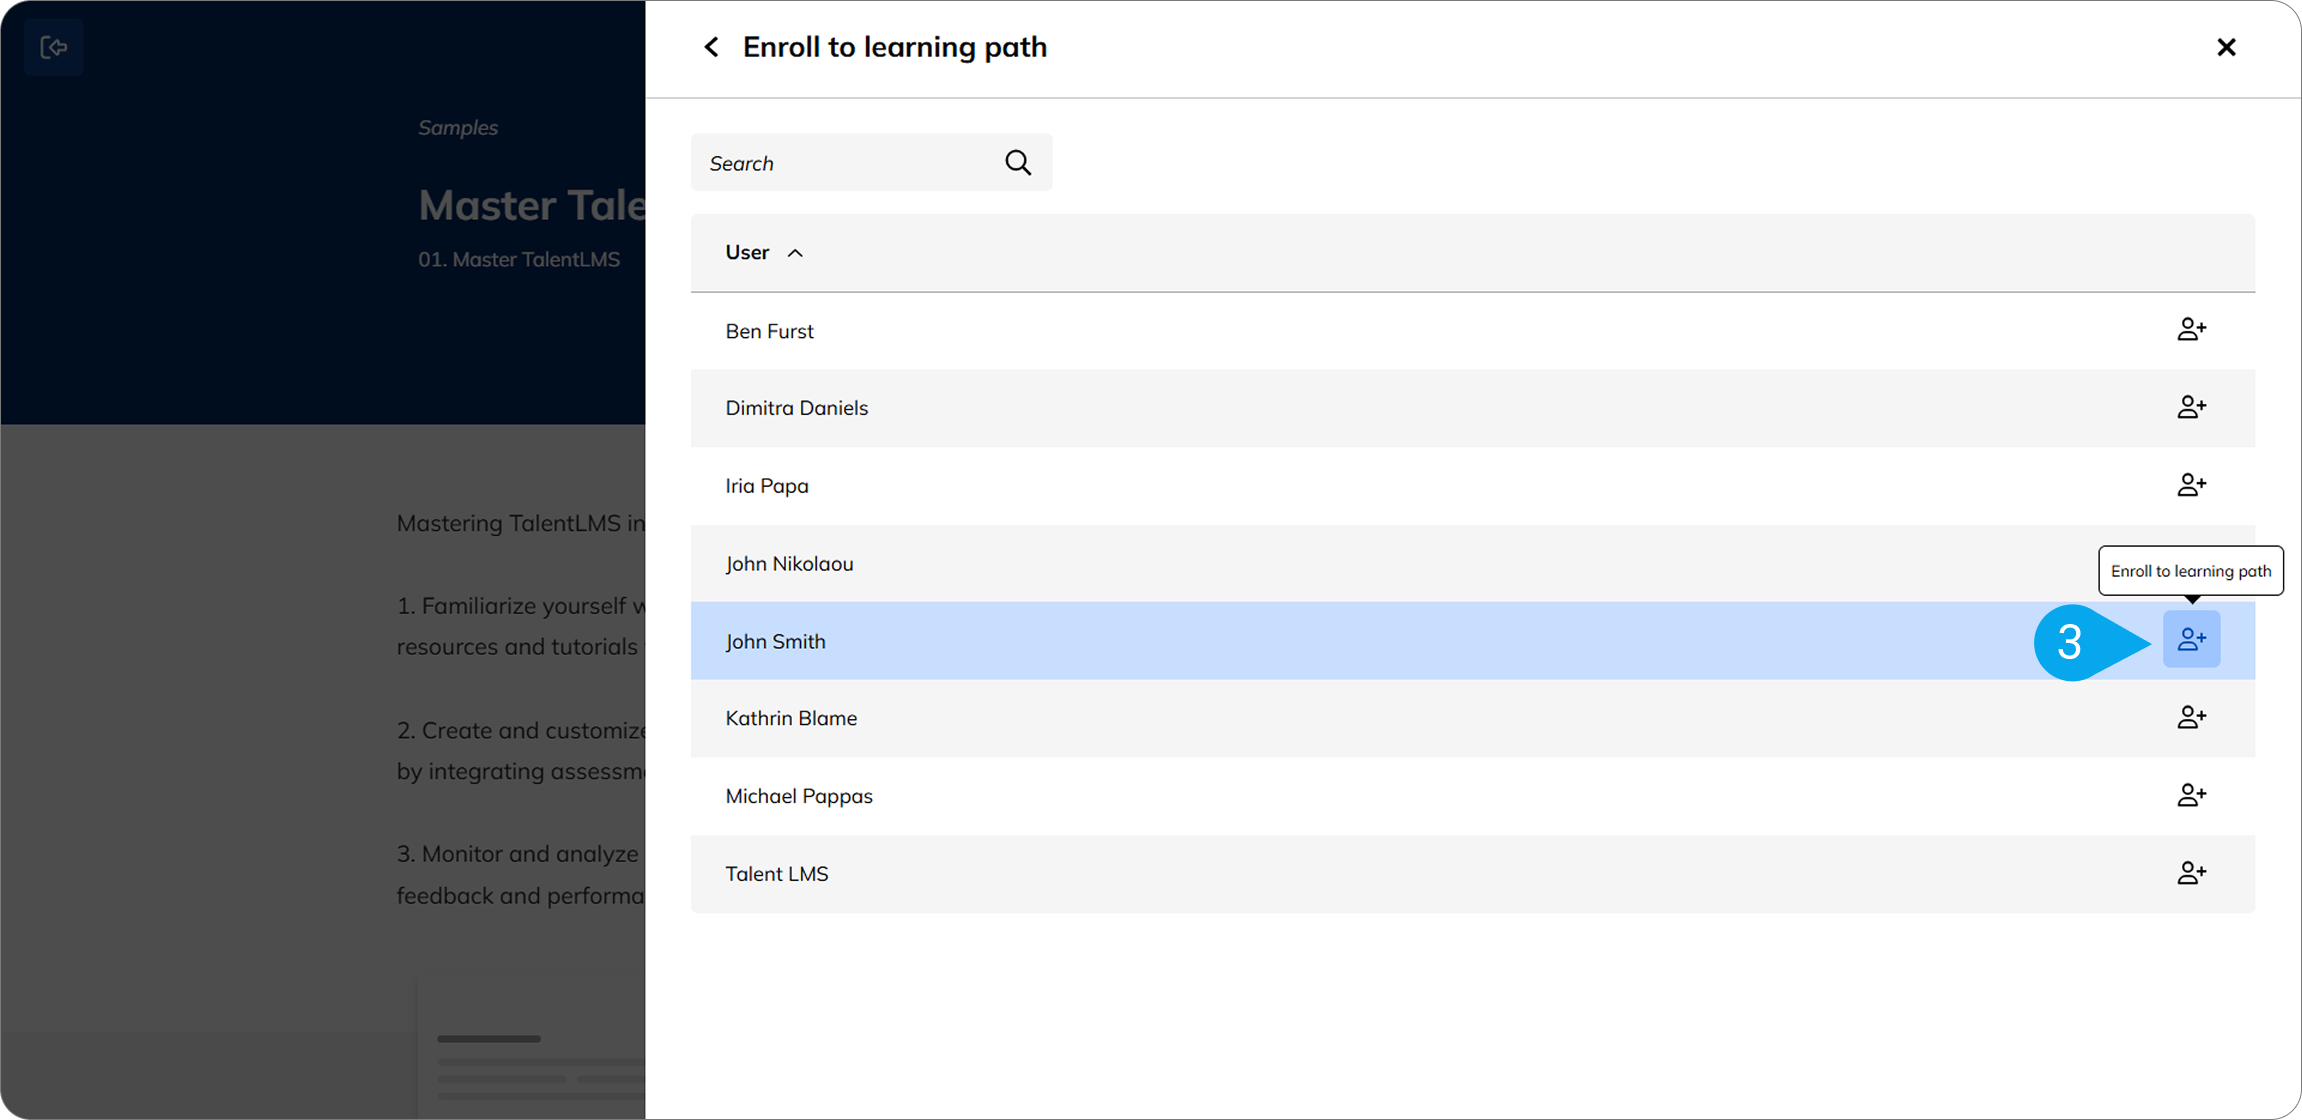Click enroll icon for Ben Furst
Viewport: 2302px width, 1120px height.
2190,330
